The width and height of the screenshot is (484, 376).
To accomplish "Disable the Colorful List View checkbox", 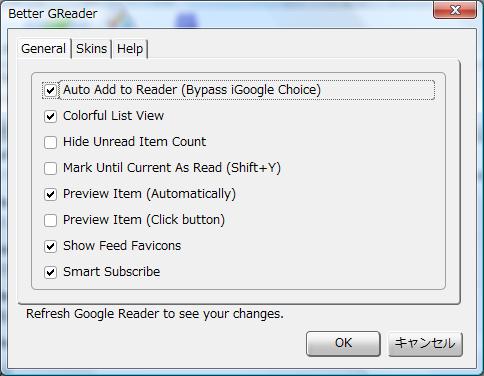I will pos(50,116).
